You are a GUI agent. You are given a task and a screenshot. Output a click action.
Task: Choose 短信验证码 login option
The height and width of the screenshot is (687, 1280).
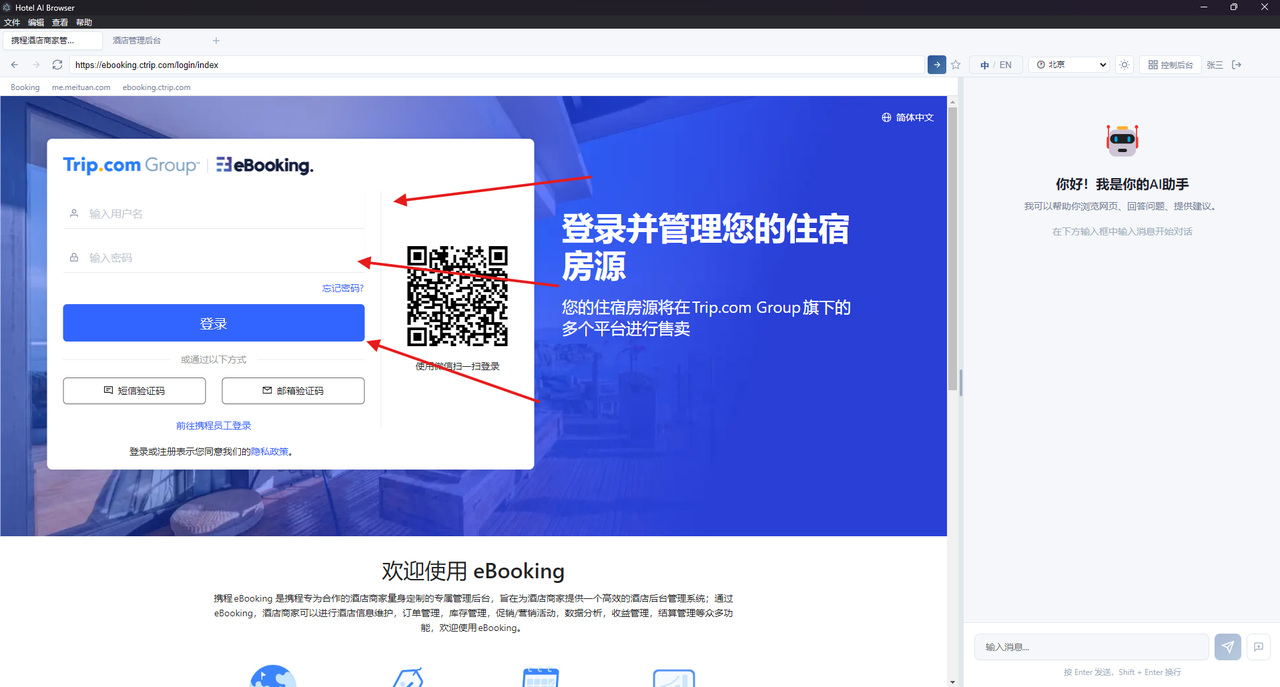click(134, 391)
